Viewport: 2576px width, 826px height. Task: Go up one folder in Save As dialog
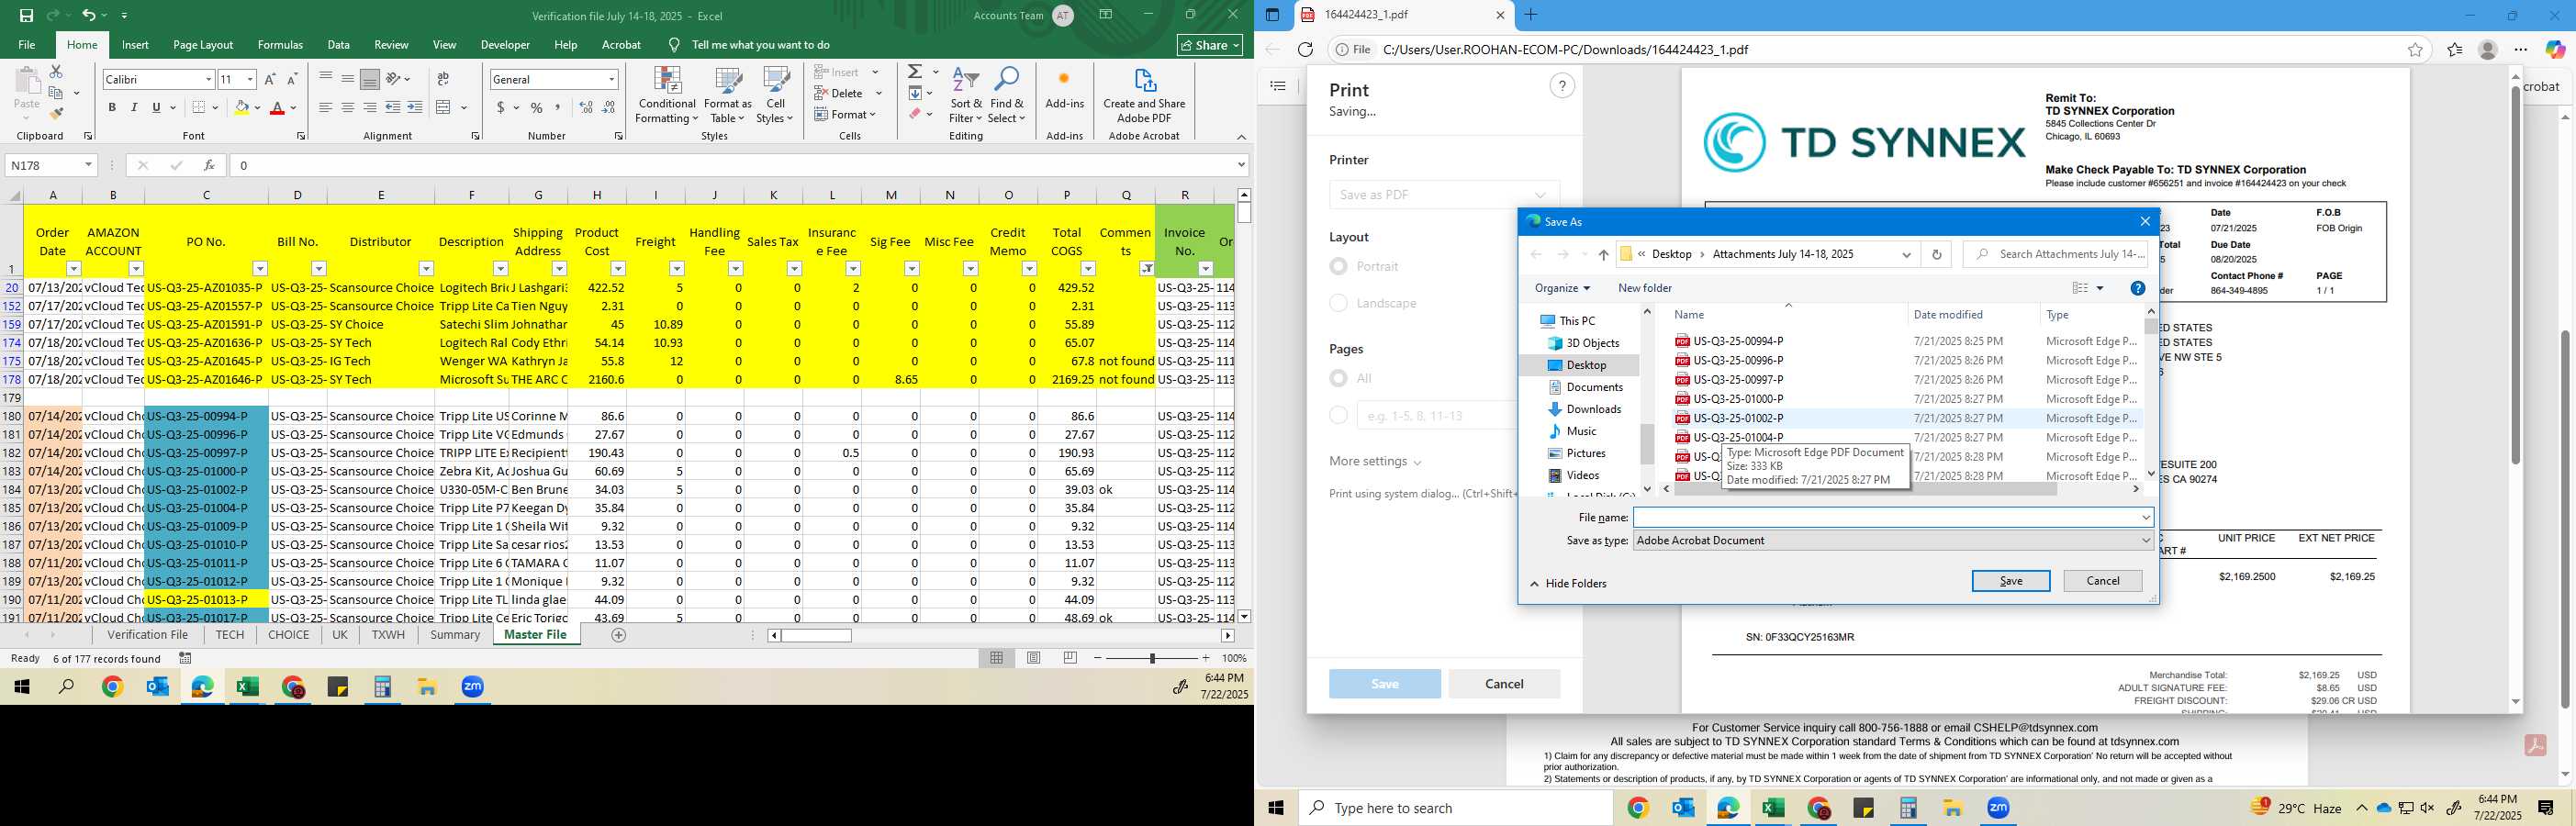click(x=1603, y=254)
